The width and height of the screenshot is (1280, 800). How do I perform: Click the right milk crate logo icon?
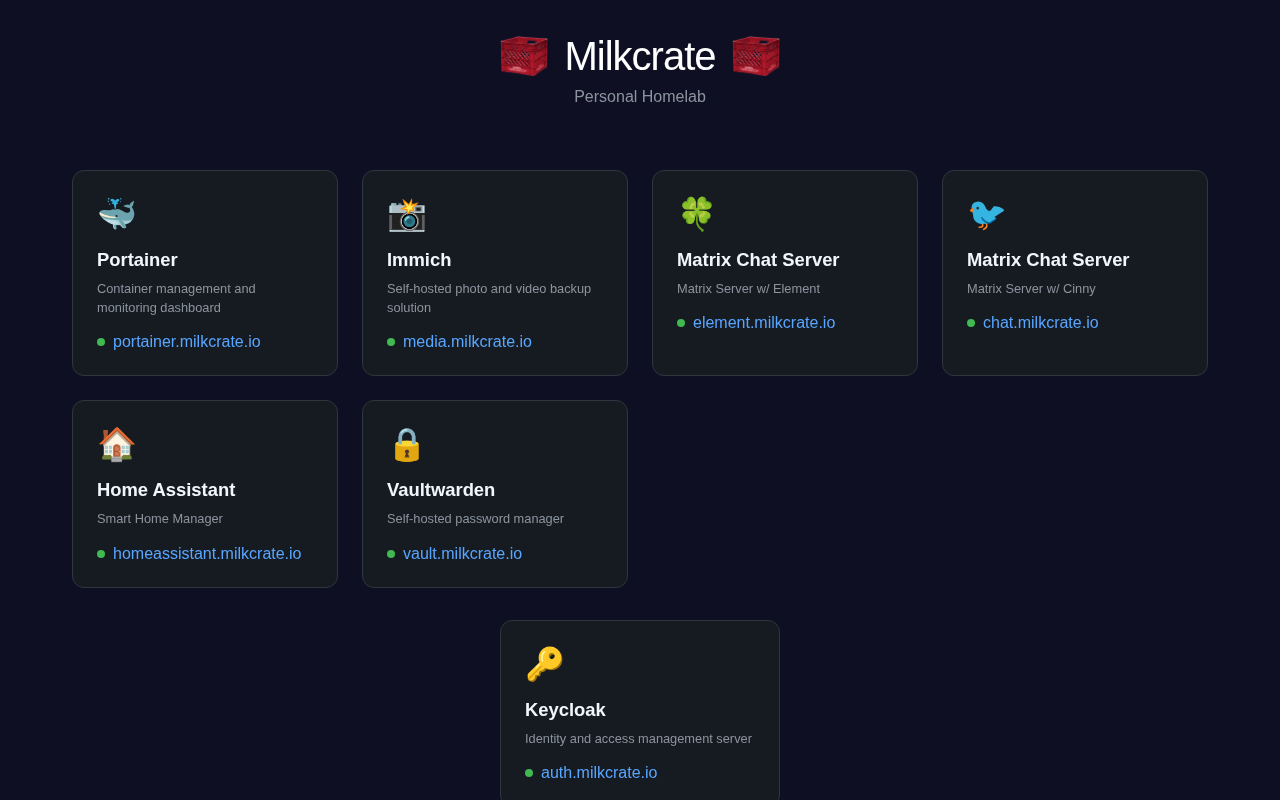point(756,56)
